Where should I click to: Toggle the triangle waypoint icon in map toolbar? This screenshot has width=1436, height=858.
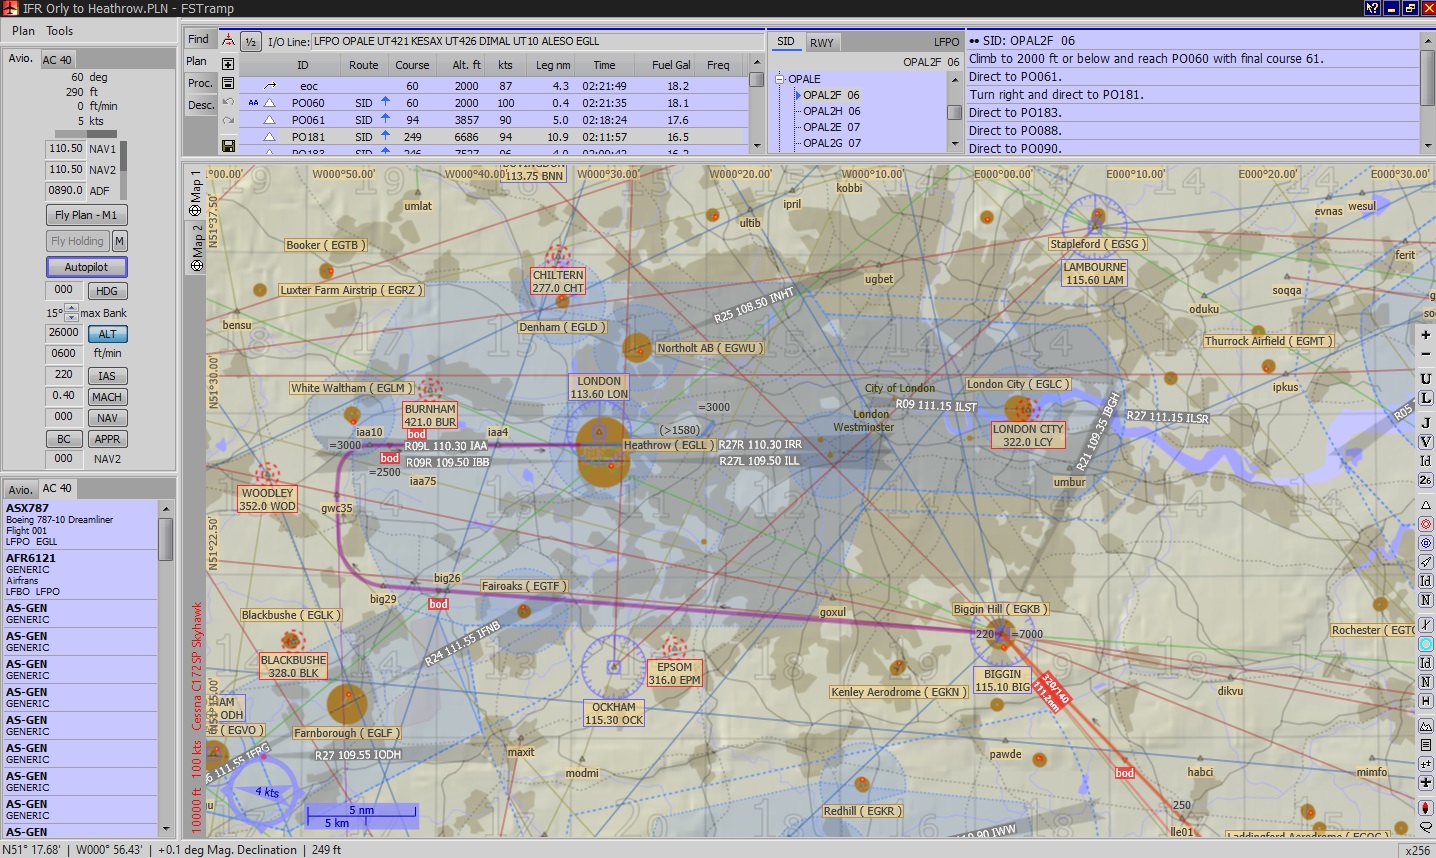click(1426, 505)
